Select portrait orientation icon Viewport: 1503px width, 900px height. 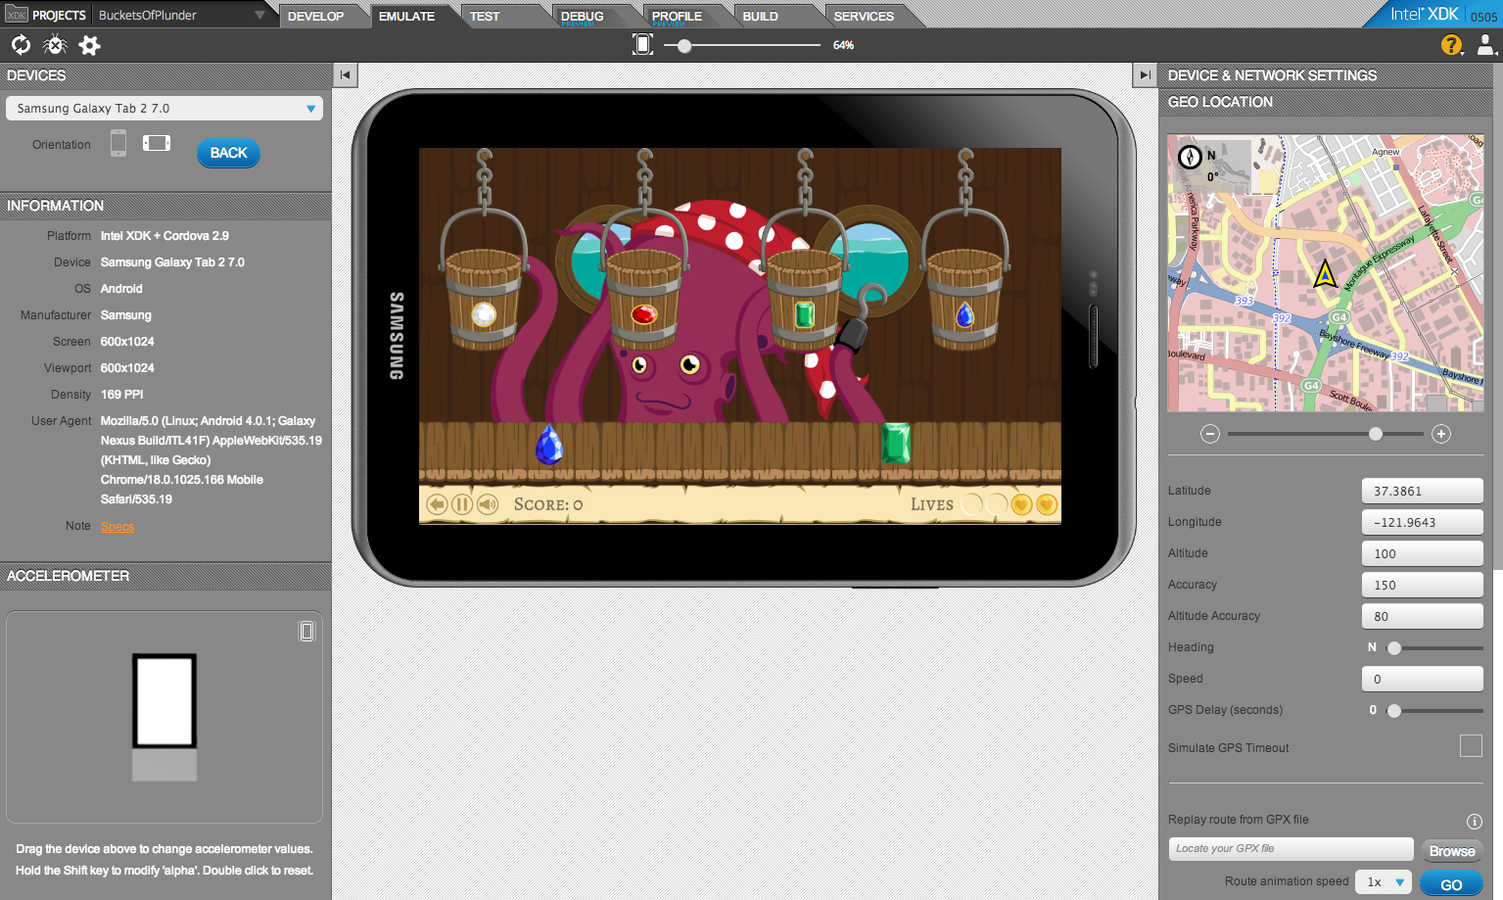(118, 143)
